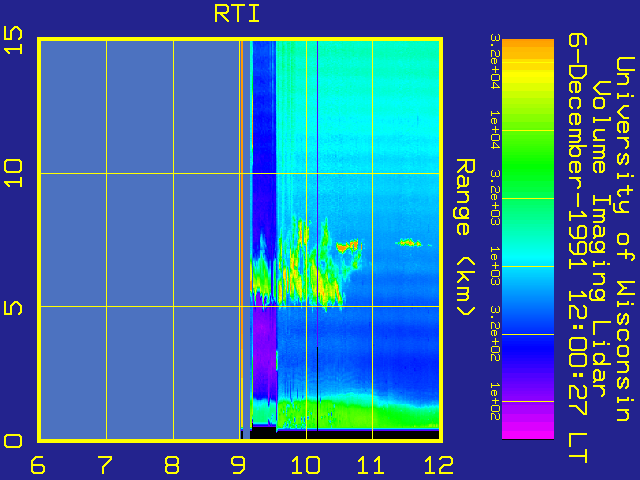Click the orange top of the colorbar

pos(528,45)
